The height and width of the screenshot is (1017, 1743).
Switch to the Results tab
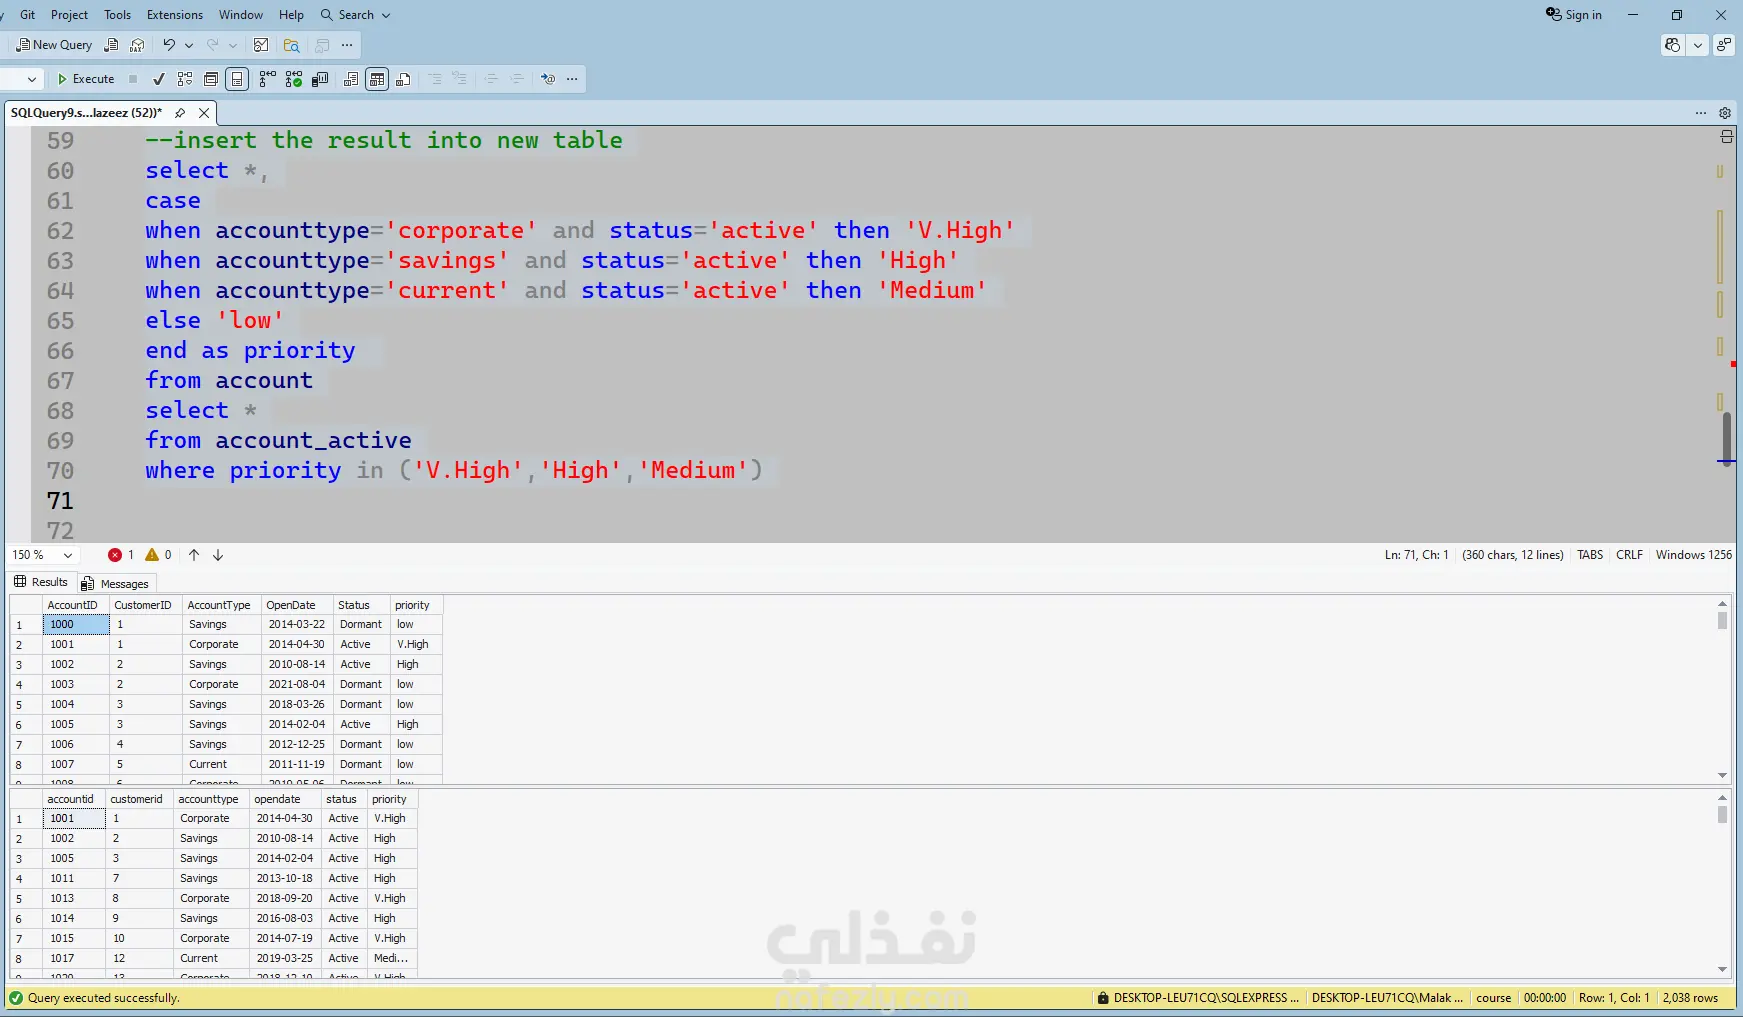pos(41,582)
